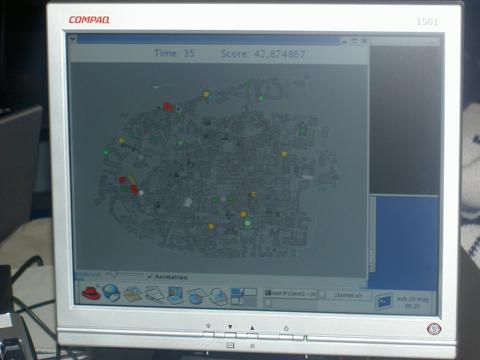Select the first workspace in workspace switcher

[236, 292]
